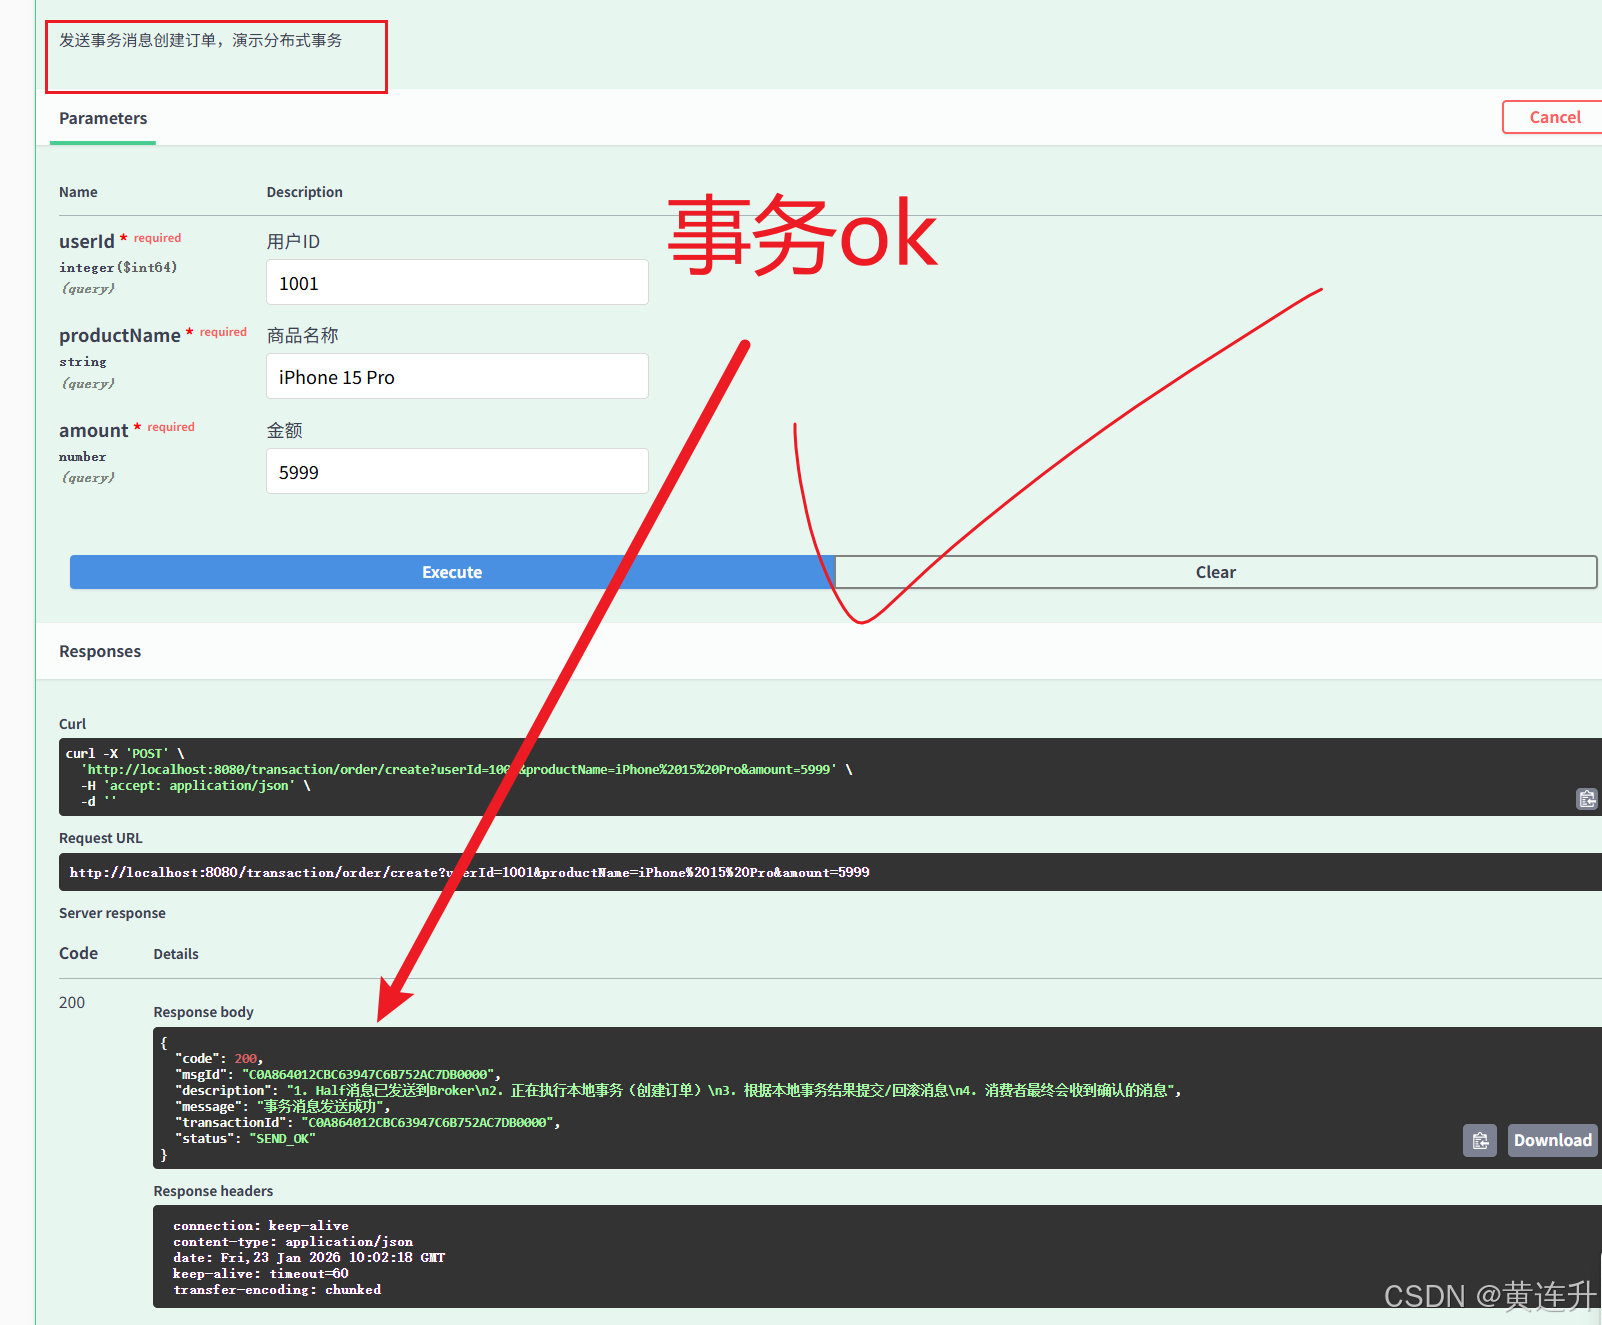The width and height of the screenshot is (1602, 1325).
Task: Click the "message" line in response body
Action: click(x=283, y=1107)
